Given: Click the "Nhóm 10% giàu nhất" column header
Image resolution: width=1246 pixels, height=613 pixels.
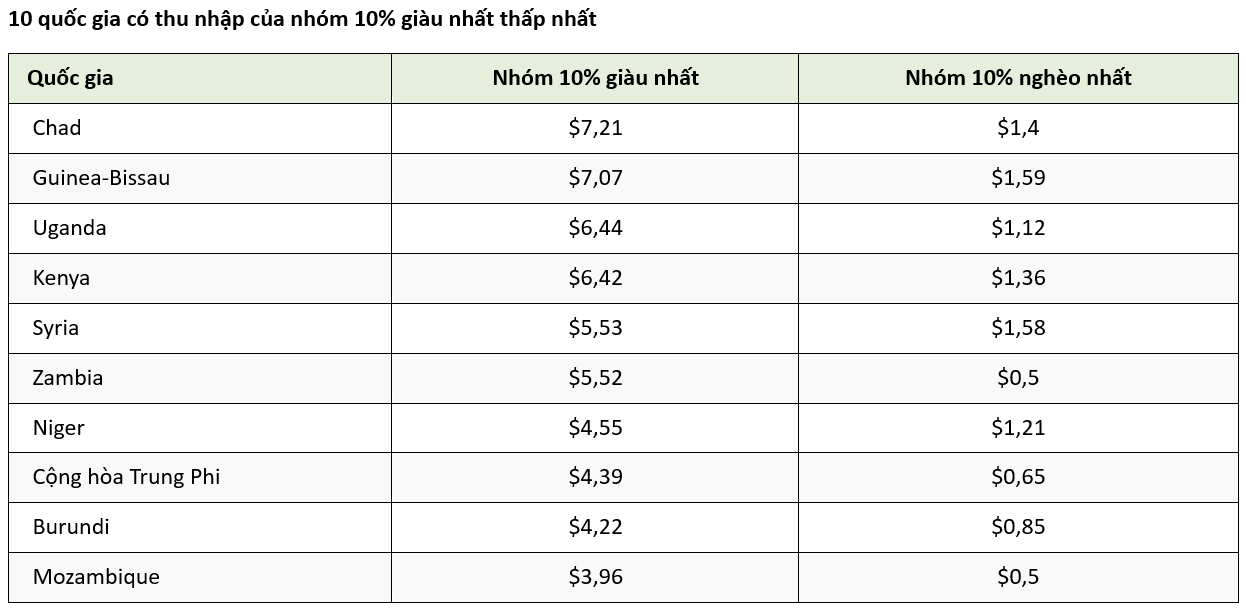Looking at the screenshot, I should tap(595, 78).
